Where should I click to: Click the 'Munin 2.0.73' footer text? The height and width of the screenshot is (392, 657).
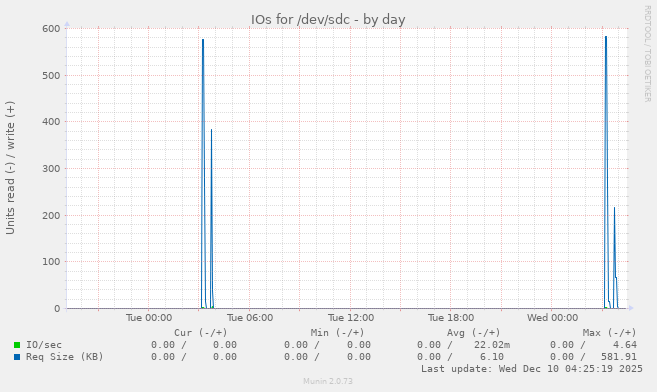click(x=328, y=381)
